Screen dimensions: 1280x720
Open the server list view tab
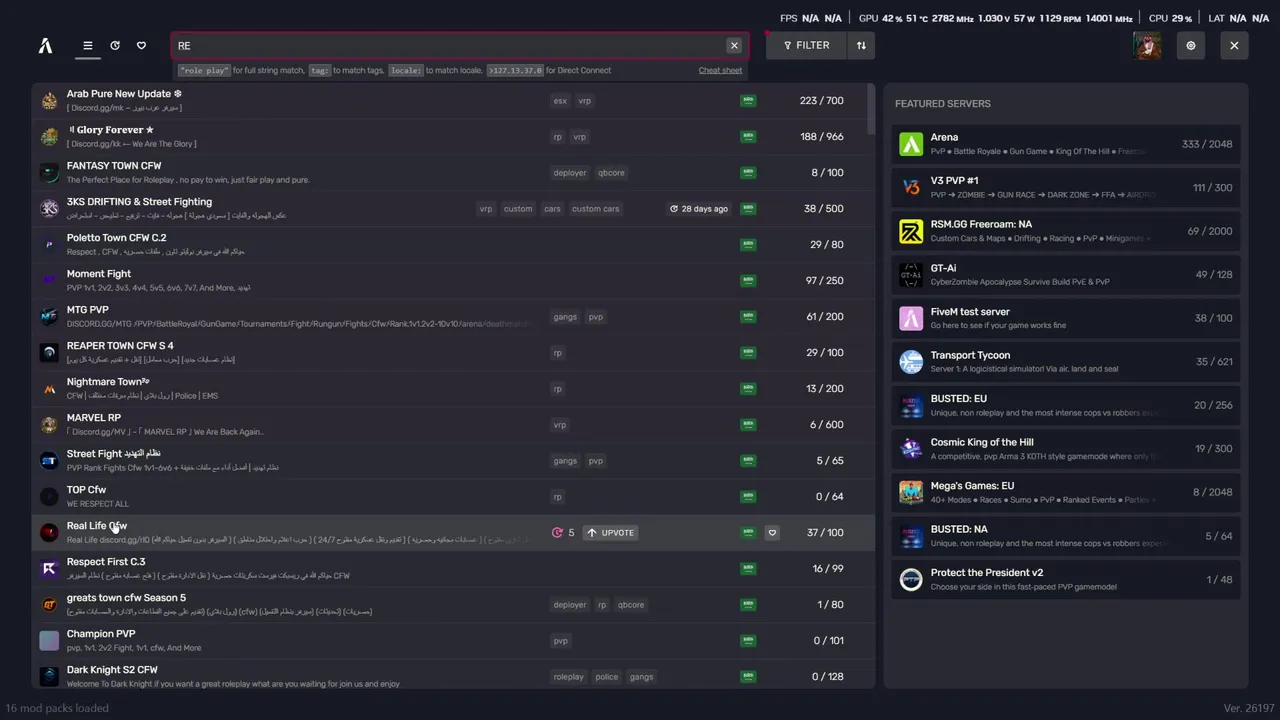coord(88,45)
